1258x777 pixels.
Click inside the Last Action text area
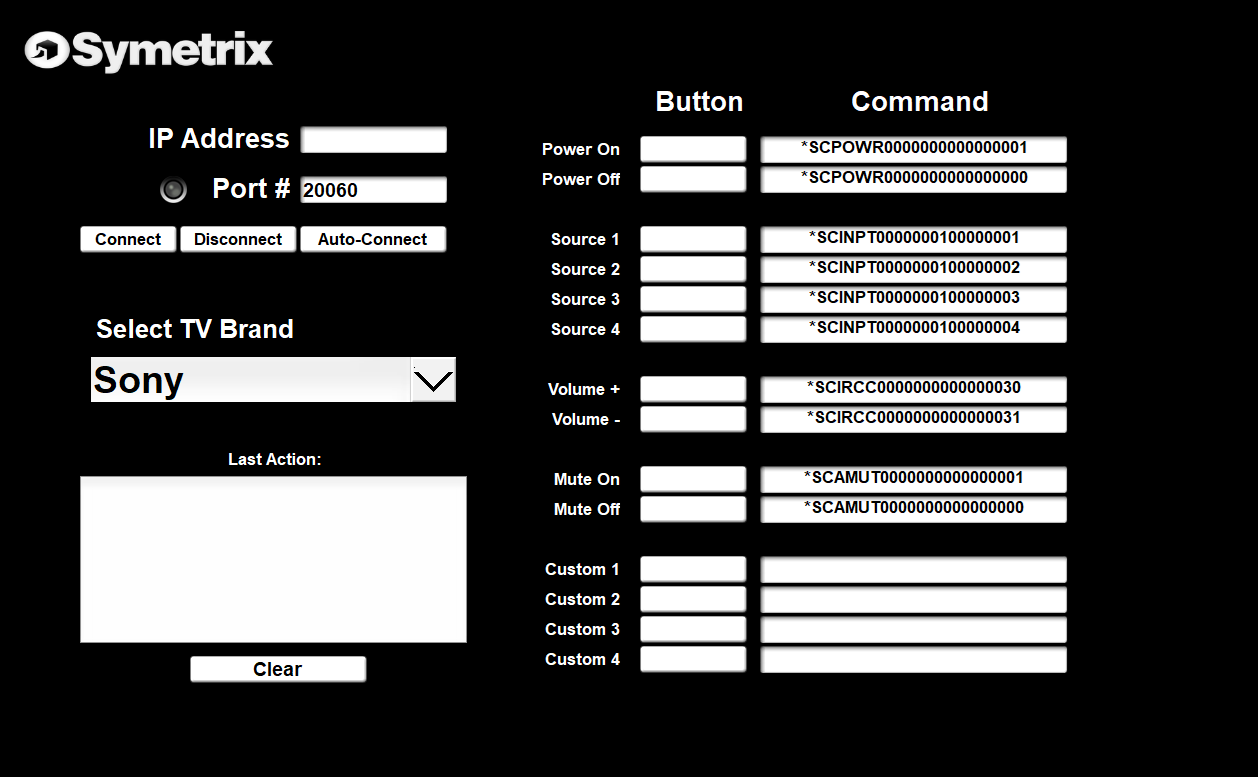point(273,559)
